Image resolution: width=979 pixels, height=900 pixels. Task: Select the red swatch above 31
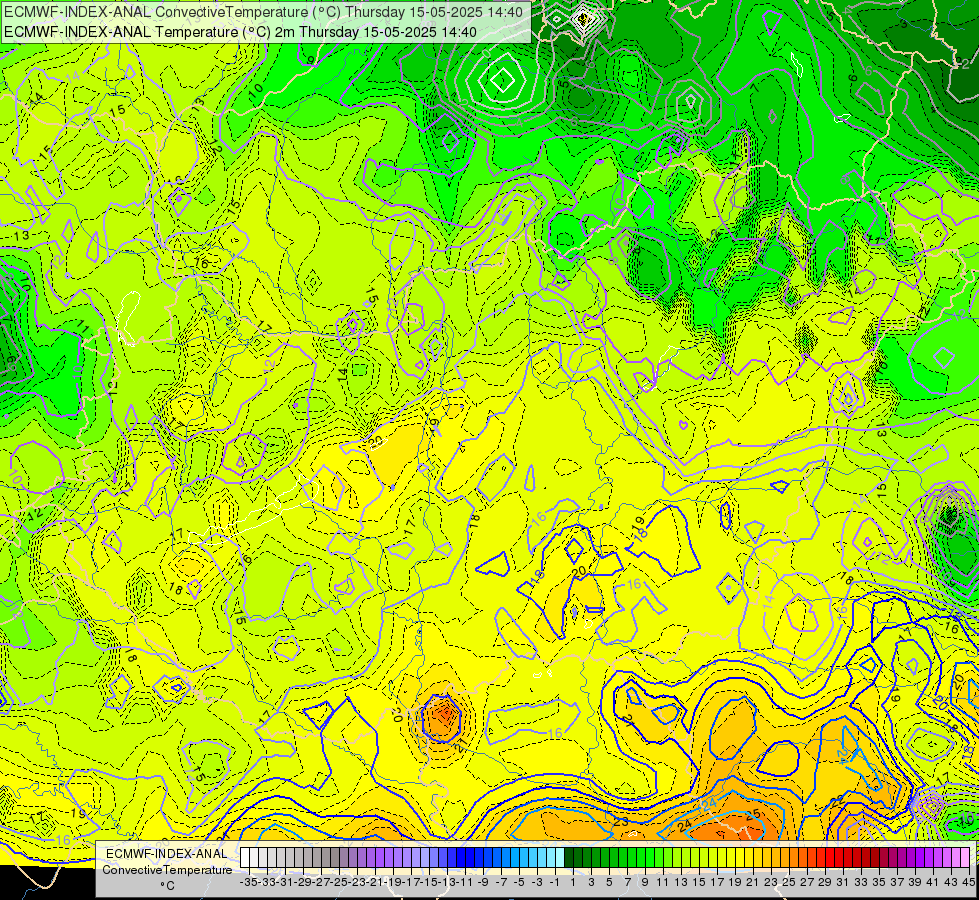[x=839, y=858]
